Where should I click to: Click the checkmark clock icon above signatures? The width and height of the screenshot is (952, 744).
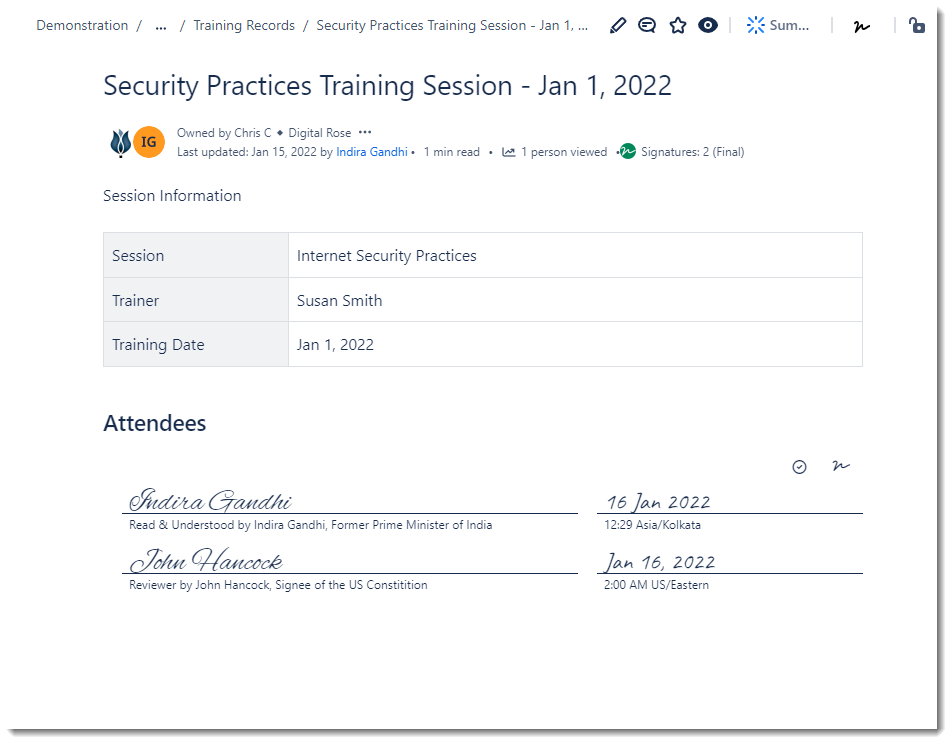click(x=799, y=467)
